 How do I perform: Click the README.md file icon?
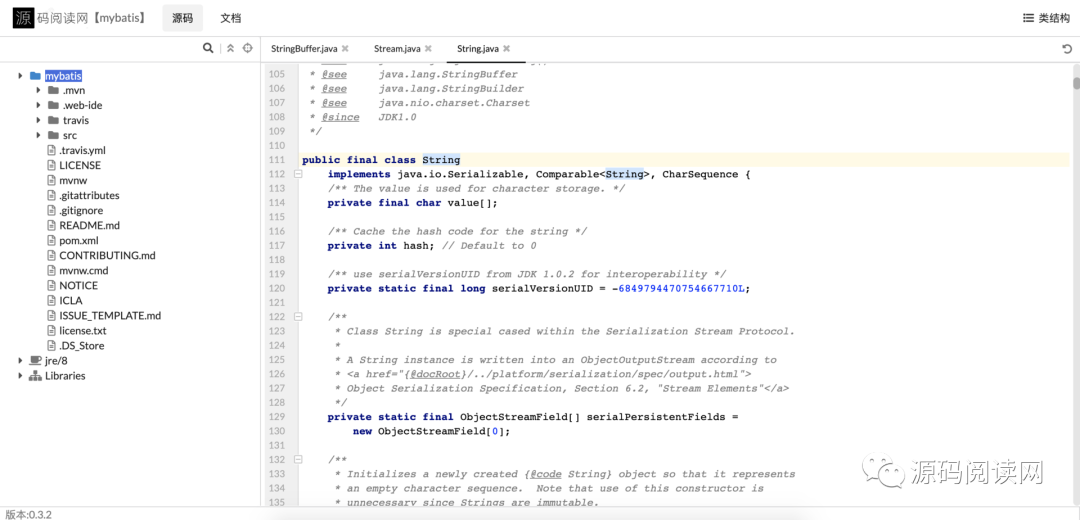52,225
